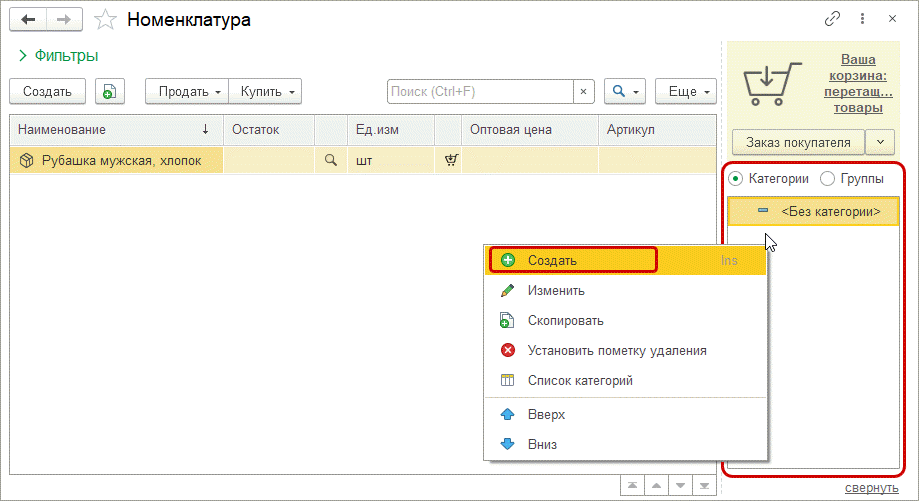This screenshot has height=501, width=919.
Task: Click the forward navigation arrow
Action: (63, 19)
